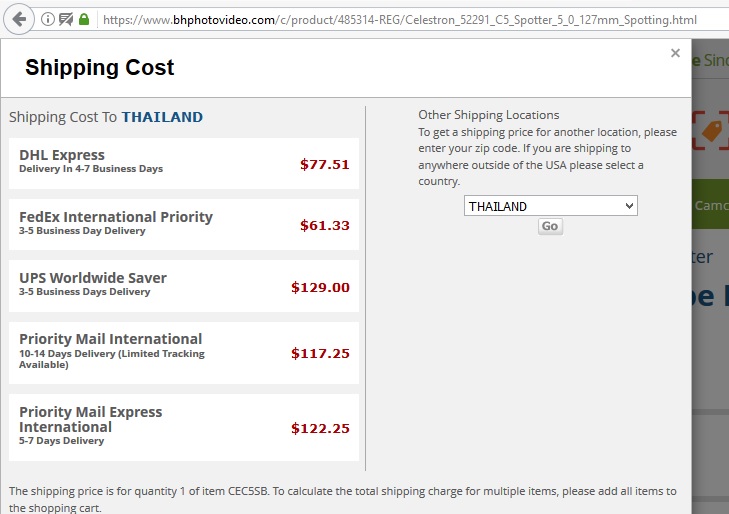
Task: Click the green padlock security icon
Action: click(84, 19)
